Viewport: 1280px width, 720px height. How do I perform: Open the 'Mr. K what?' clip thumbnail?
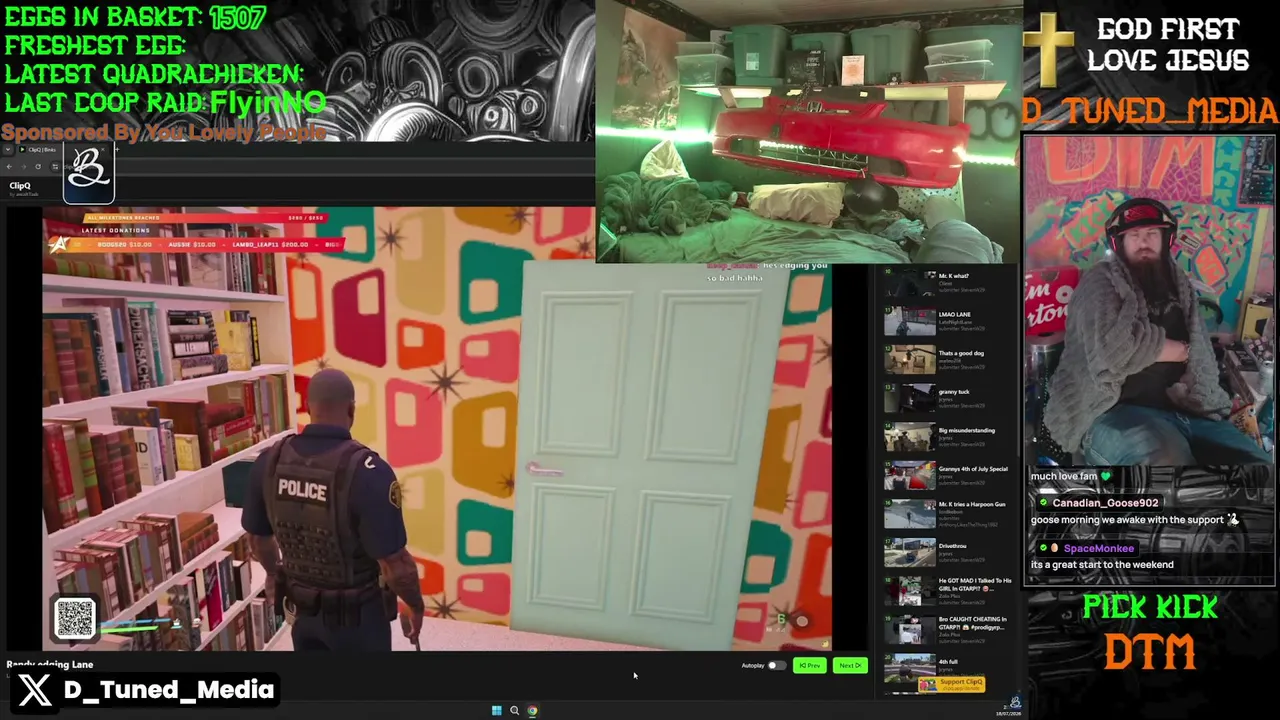click(909, 283)
